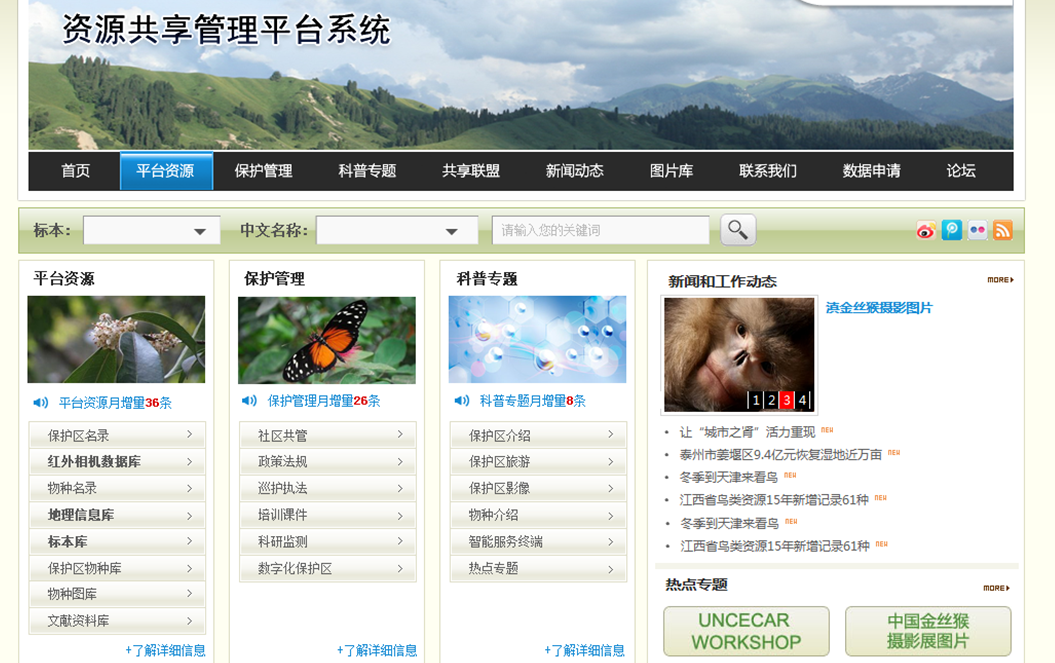
Task: Click the blue P social icon
Action: pos(952,230)
